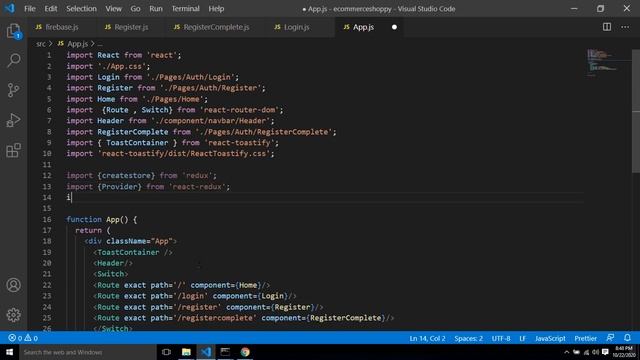640x360 pixels.
Task: Change the JavaScript language mode
Action: [550, 338]
